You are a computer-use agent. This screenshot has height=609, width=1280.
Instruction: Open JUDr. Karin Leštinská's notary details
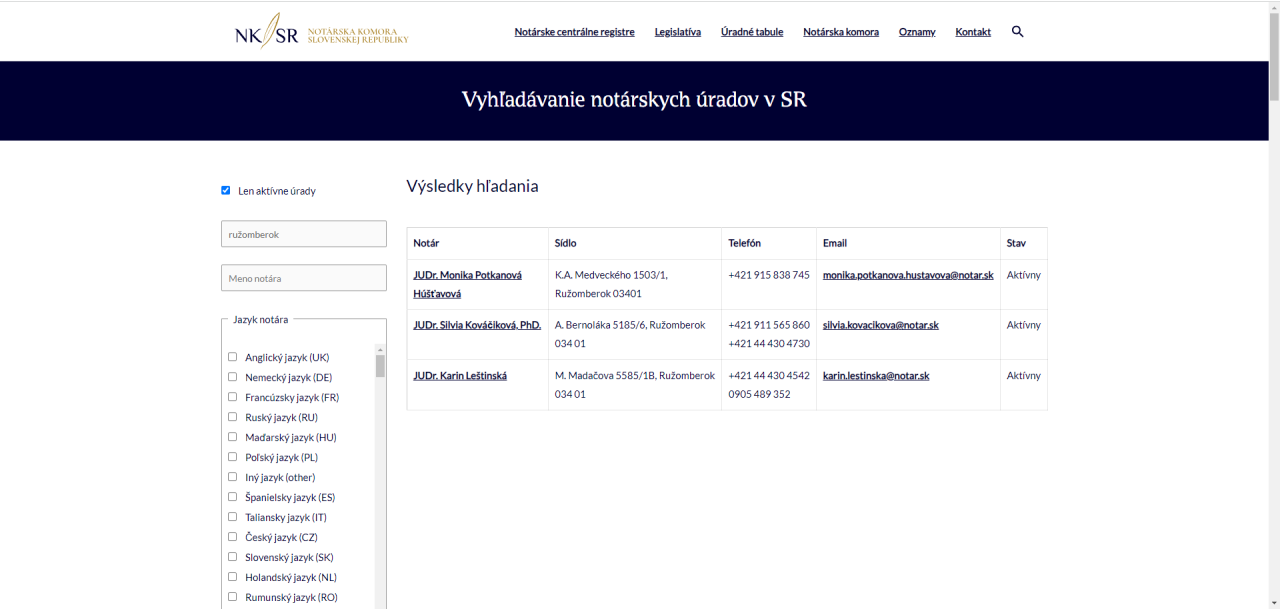click(x=460, y=376)
